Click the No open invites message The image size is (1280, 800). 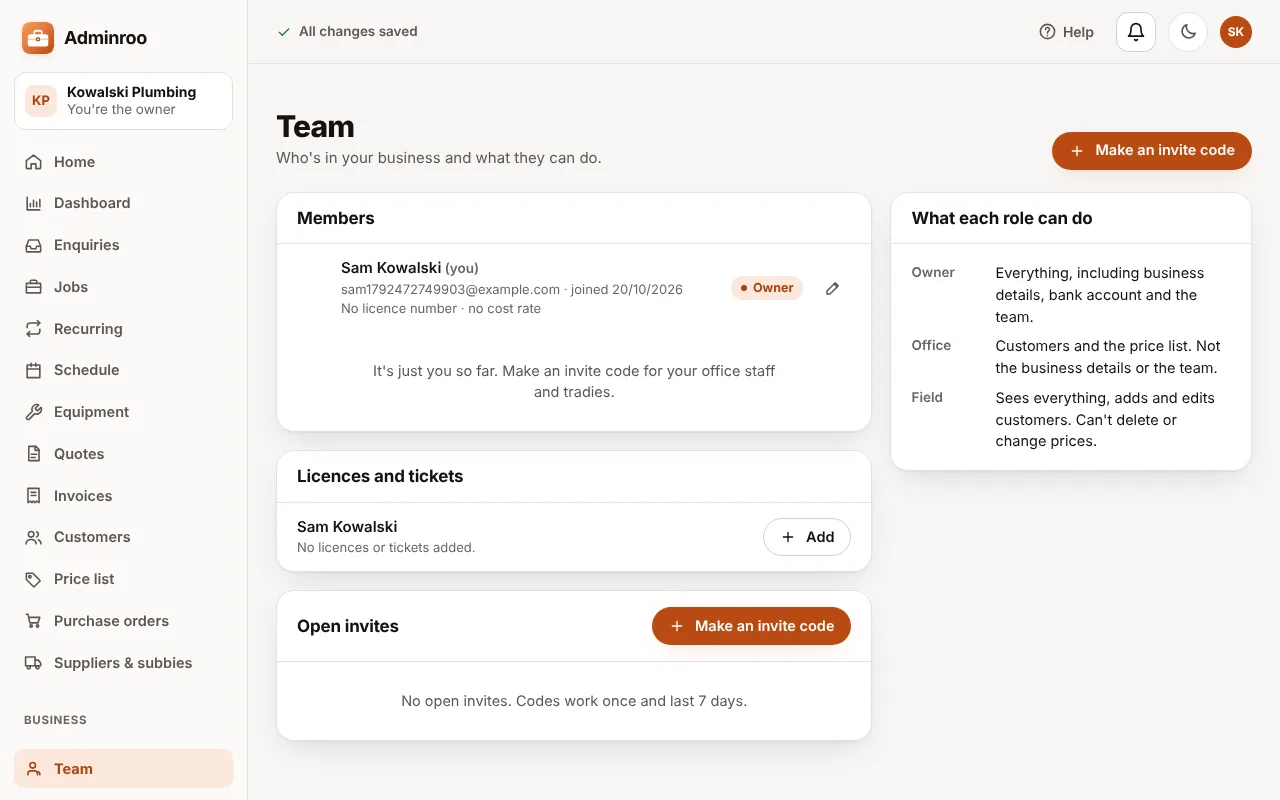tap(574, 701)
